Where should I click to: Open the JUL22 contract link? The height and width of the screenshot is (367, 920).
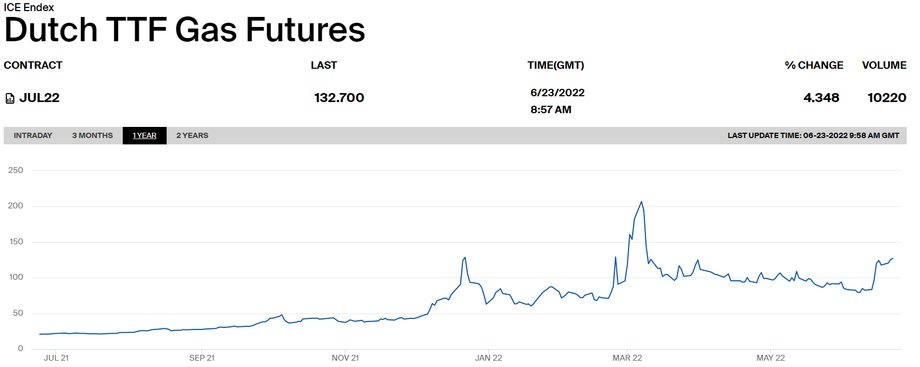39,98
